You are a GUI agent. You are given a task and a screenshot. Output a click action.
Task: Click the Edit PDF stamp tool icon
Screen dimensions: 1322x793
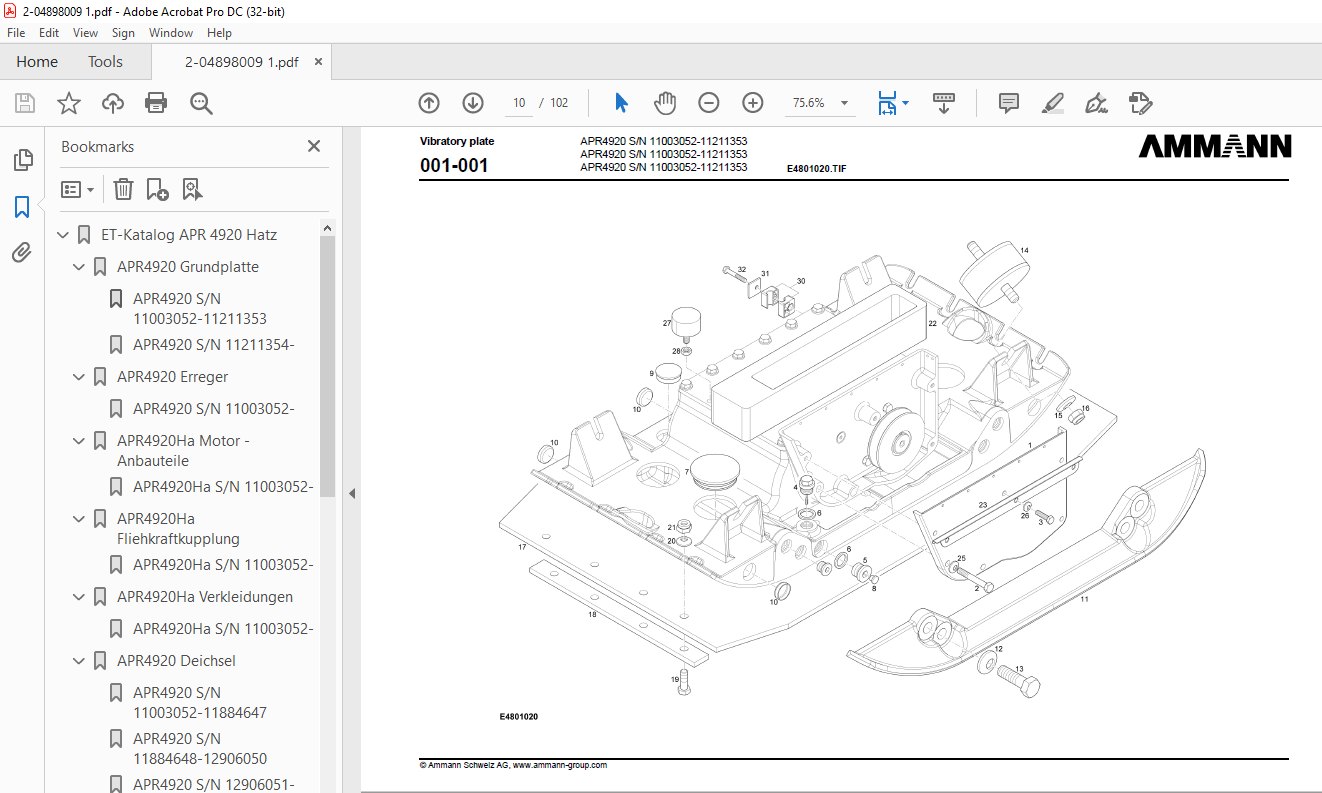pos(1141,103)
